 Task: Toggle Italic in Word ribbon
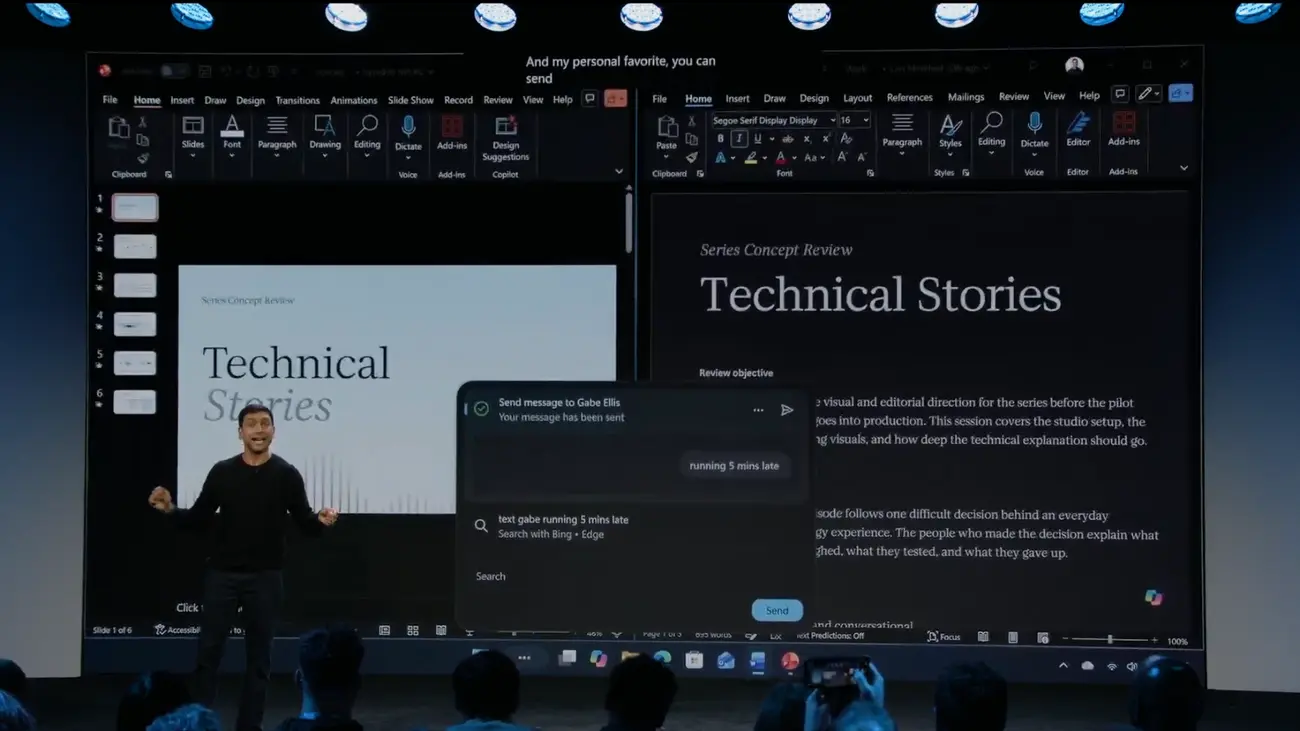(738, 139)
